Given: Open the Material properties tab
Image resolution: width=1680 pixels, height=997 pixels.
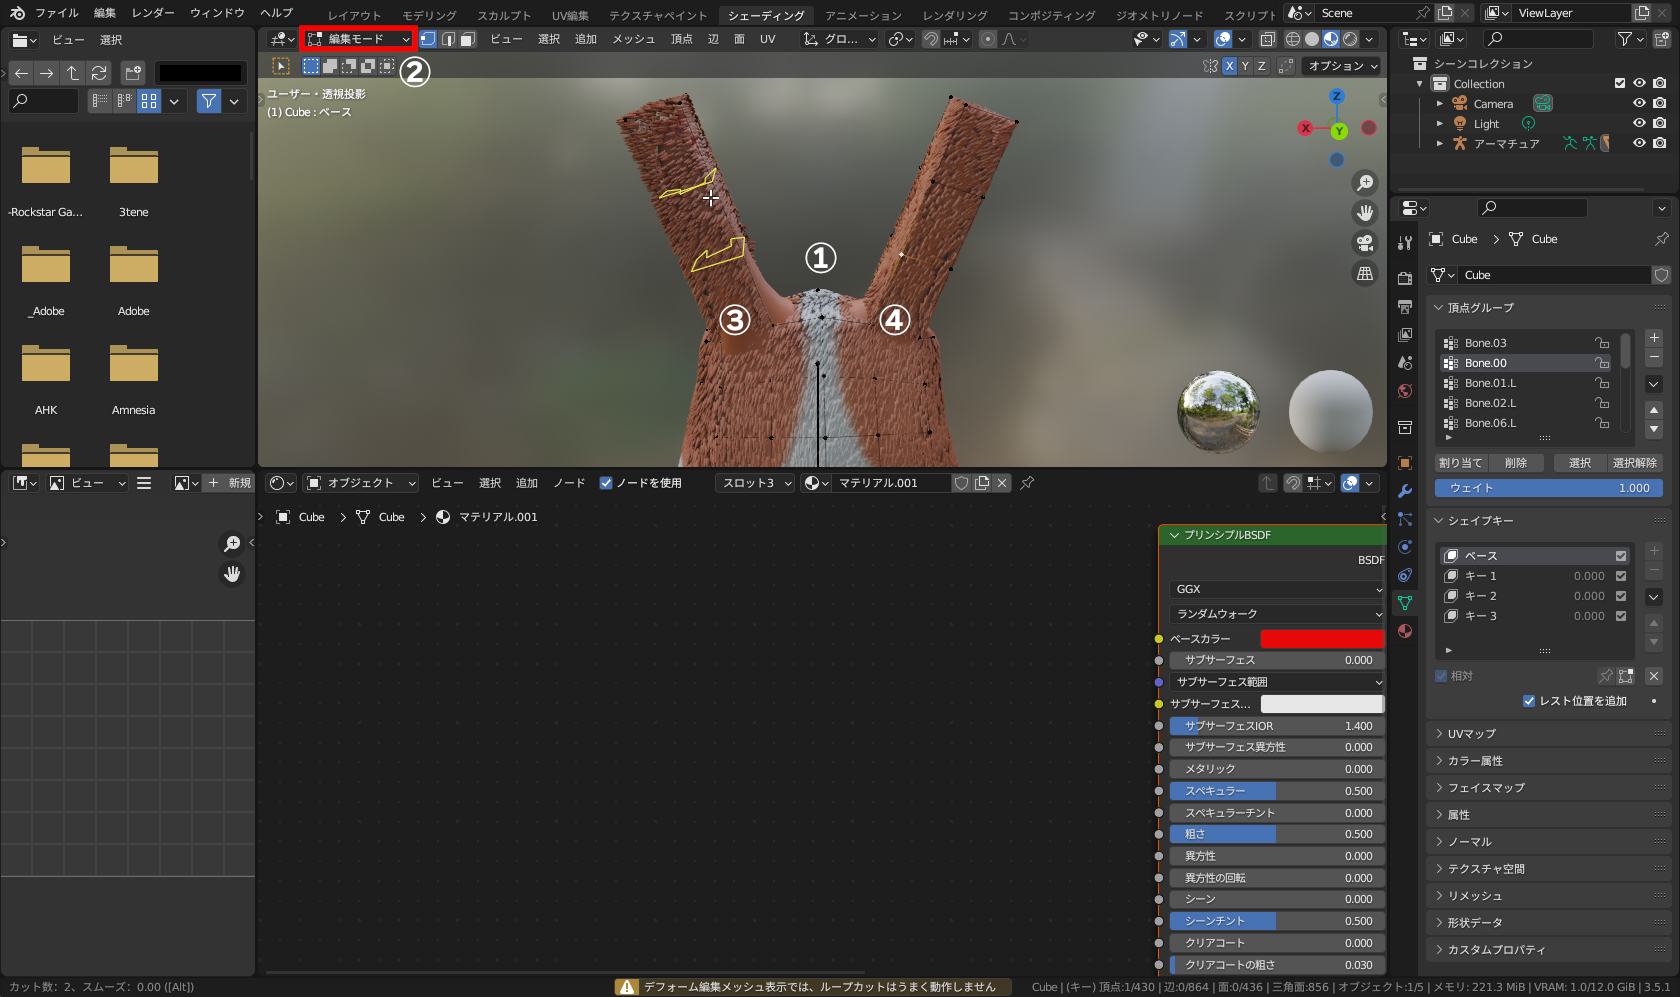Looking at the screenshot, I should point(1405,631).
